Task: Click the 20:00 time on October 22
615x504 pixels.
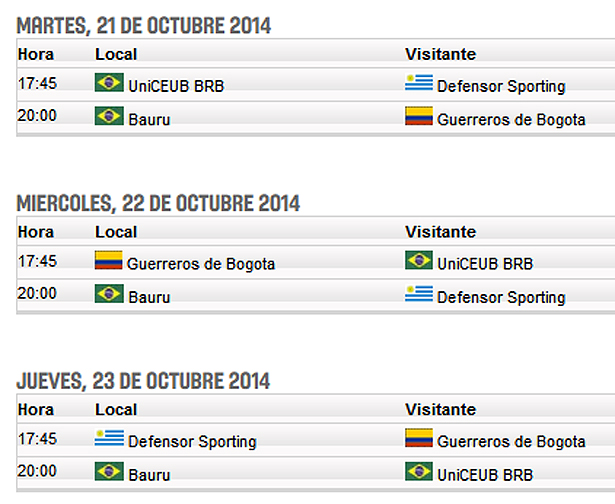Action: (x=38, y=295)
